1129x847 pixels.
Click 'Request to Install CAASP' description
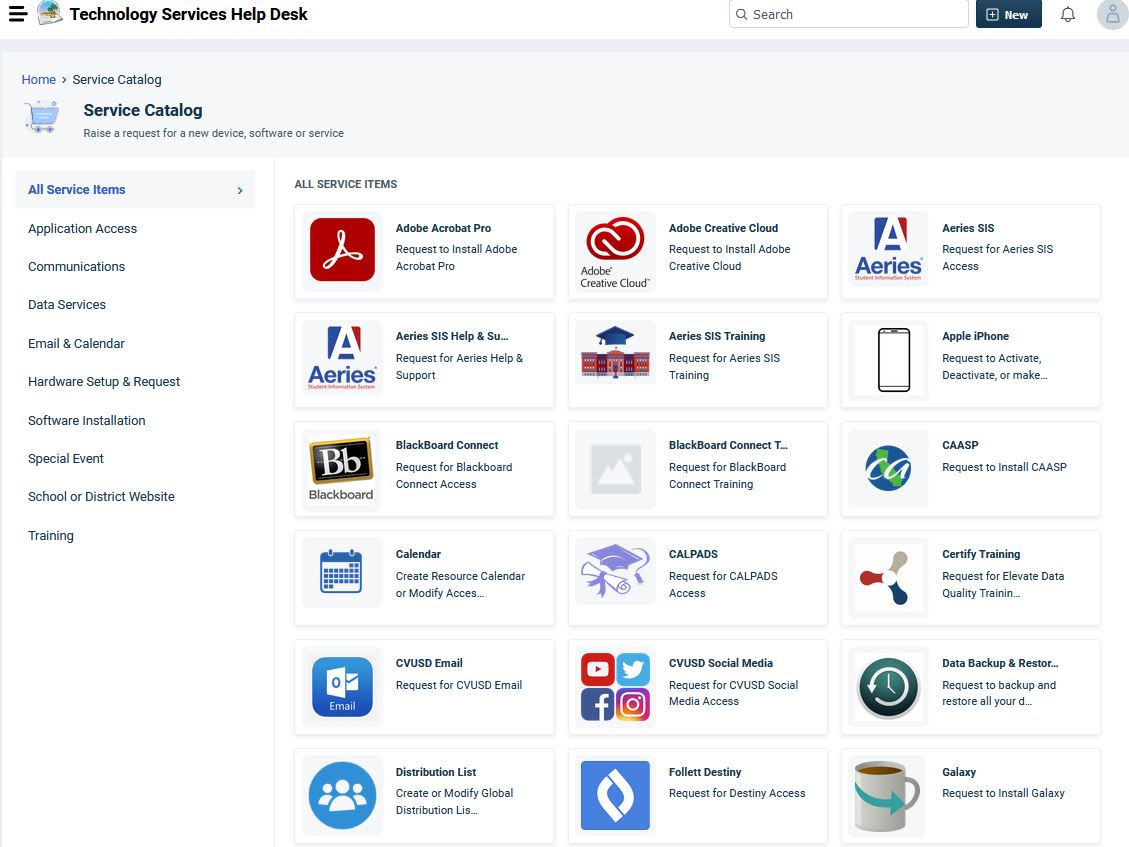(1004, 467)
